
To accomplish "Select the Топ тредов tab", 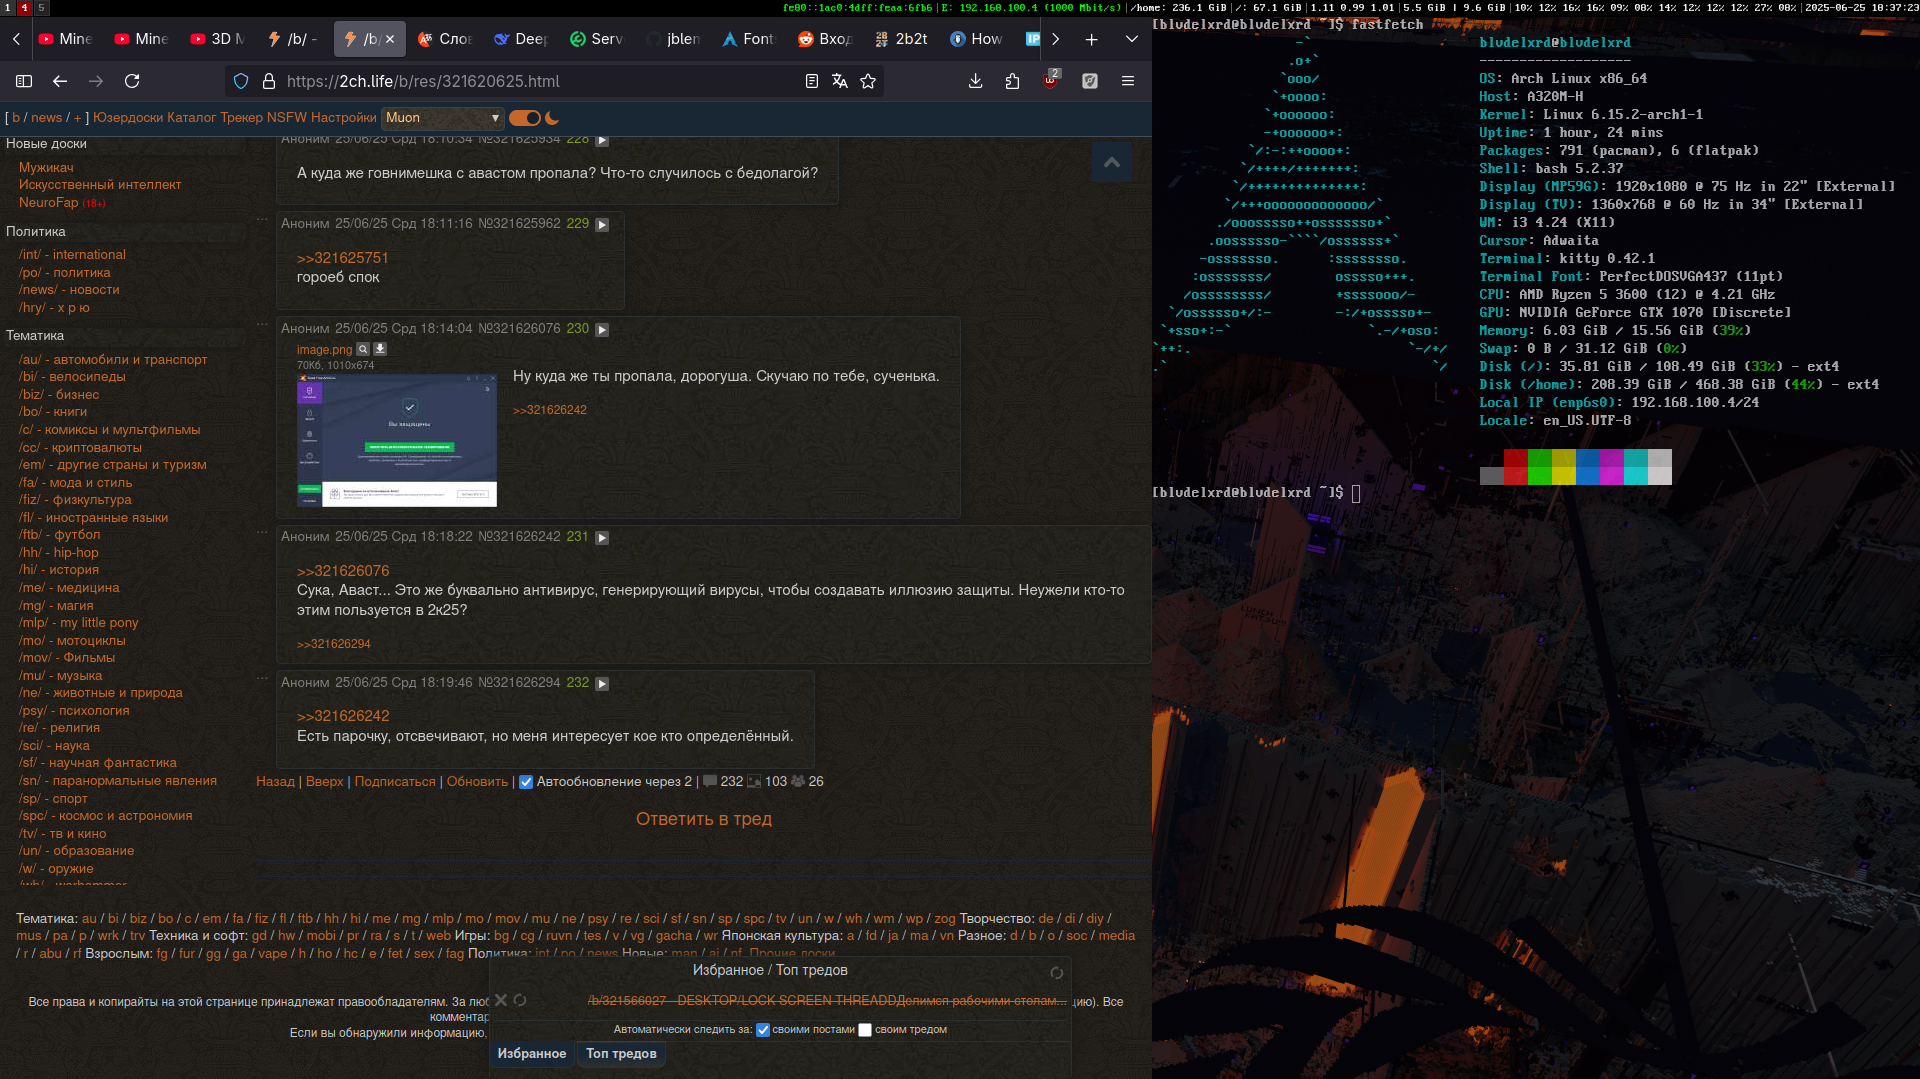I will pyautogui.click(x=621, y=1054).
